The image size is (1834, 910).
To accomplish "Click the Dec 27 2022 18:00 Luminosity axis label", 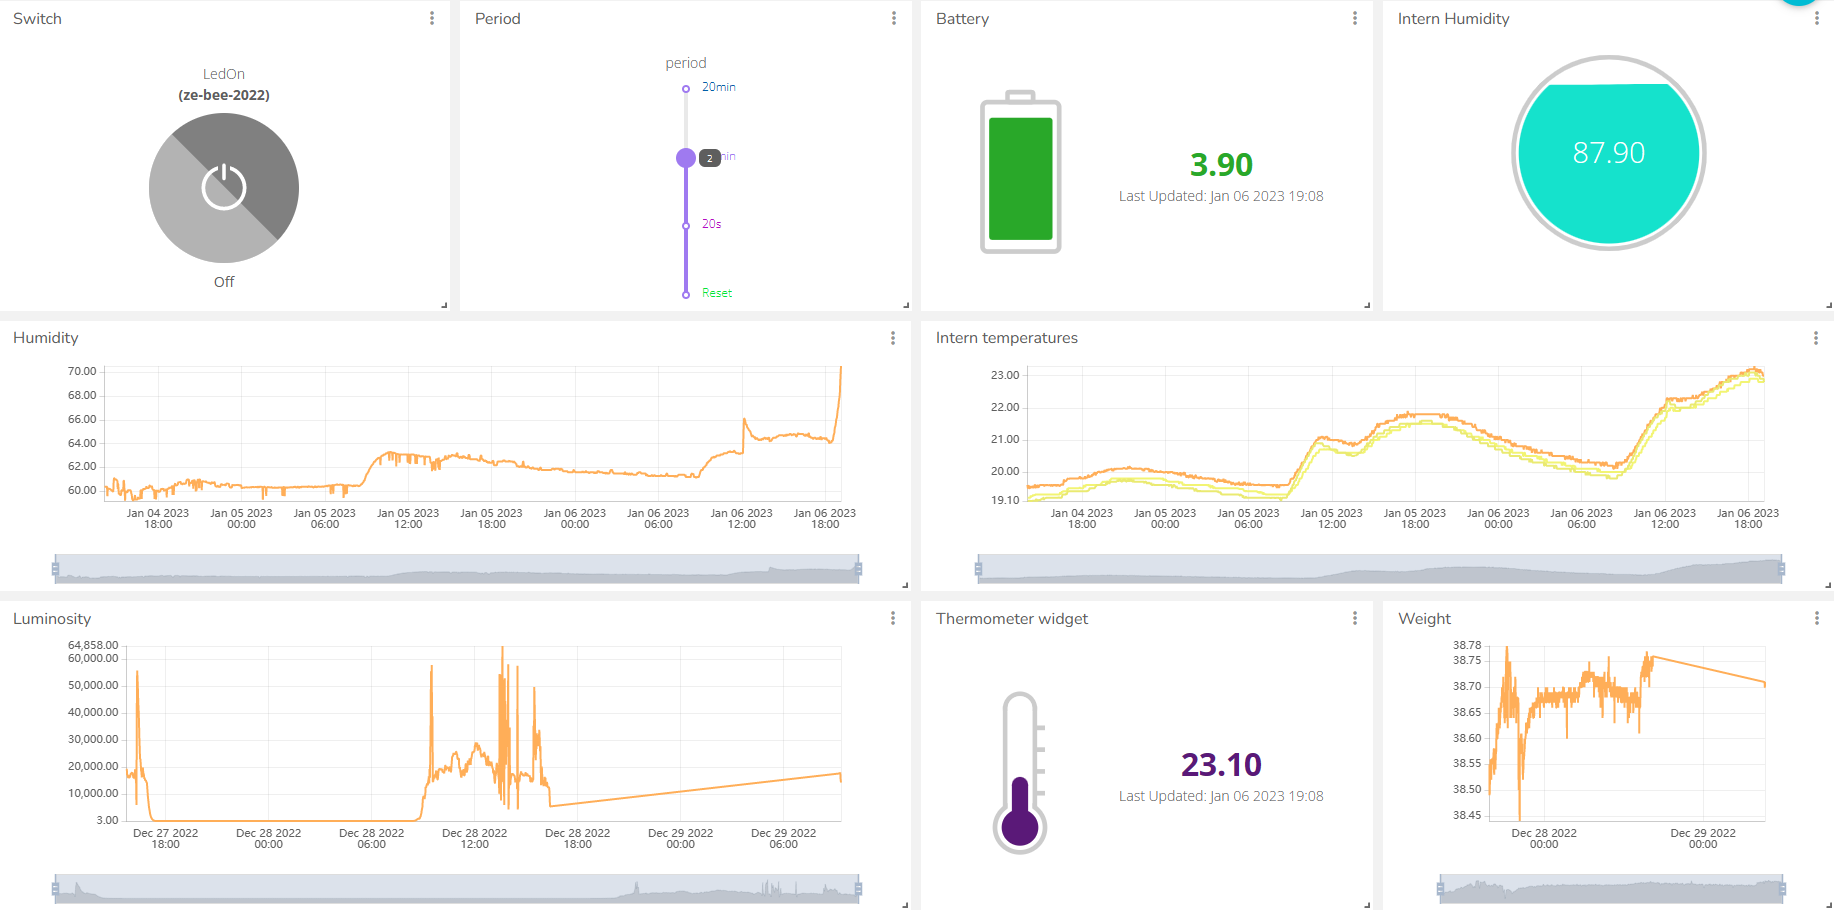I will [165, 839].
